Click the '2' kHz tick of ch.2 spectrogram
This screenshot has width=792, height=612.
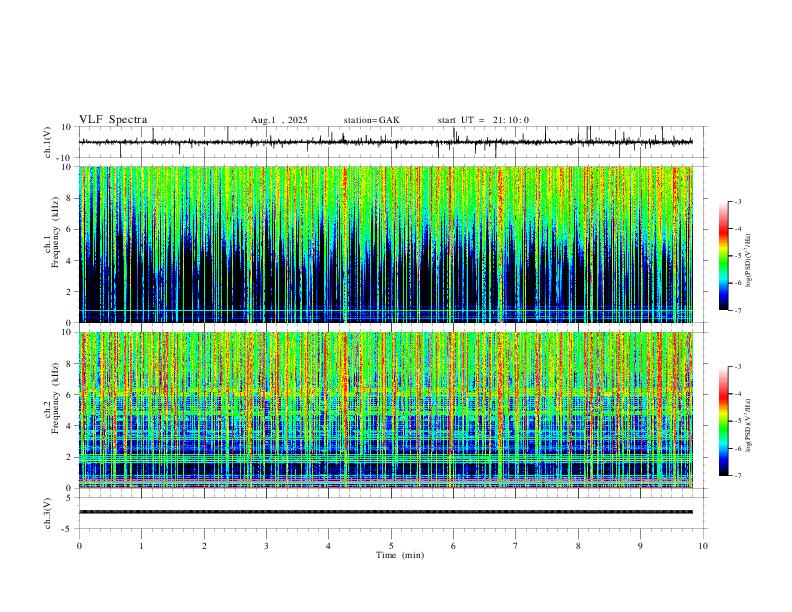(x=71, y=457)
